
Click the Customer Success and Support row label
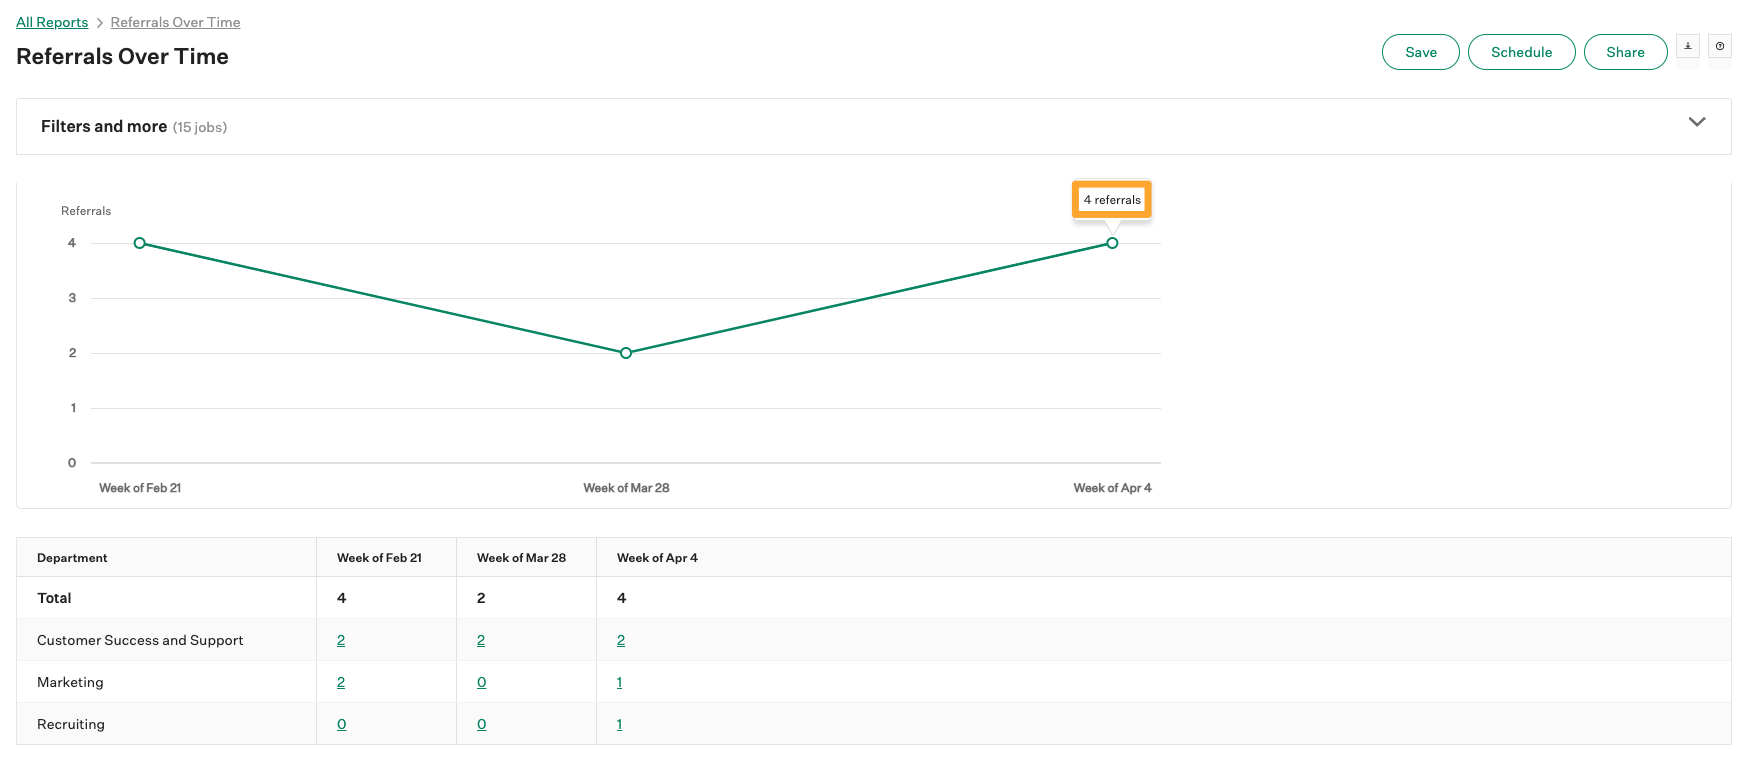(x=140, y=640)
